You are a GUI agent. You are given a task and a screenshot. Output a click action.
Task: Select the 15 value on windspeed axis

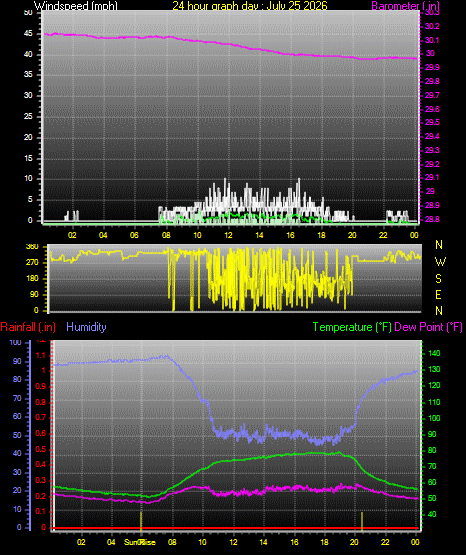[28, 158]
